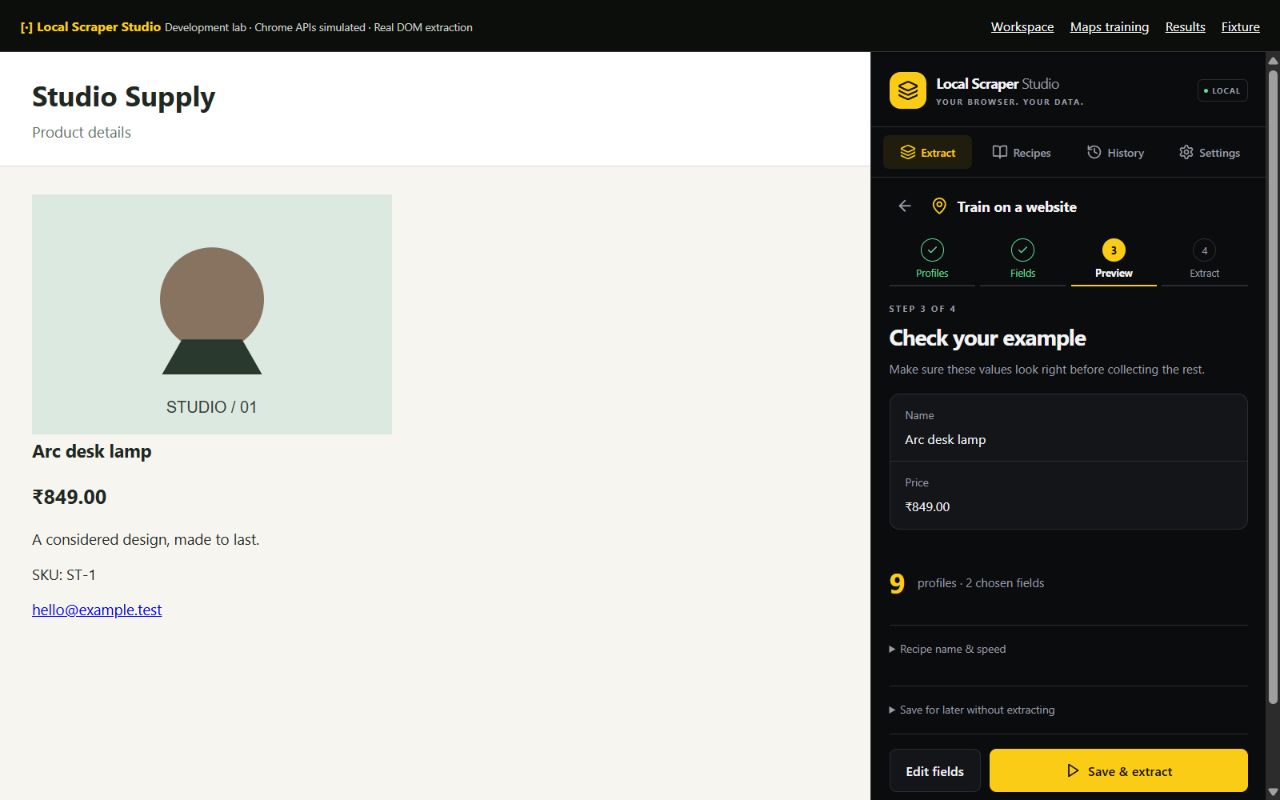The image size is (1280, 800).
Task: Click the hello@example.test email link
Action: coord(97,610)
